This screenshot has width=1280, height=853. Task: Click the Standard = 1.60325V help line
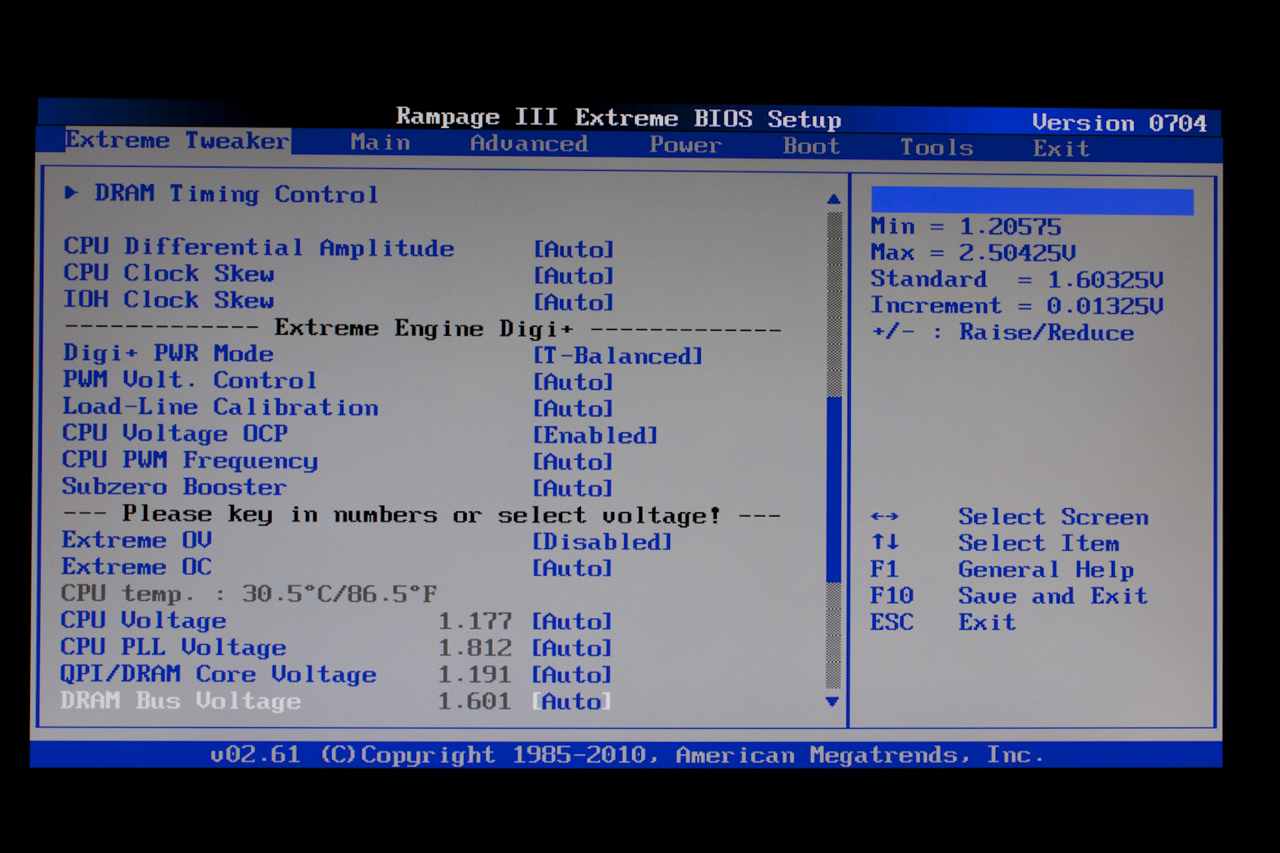tap(1017, 279)
